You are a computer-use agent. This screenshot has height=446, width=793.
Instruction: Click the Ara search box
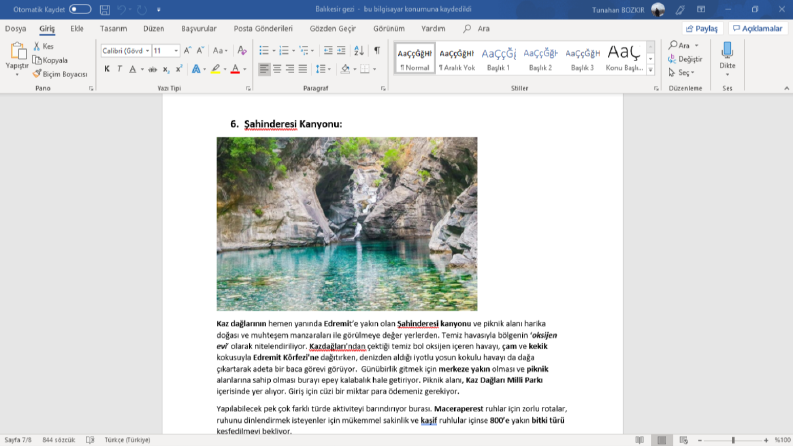[x=477, y=28]
